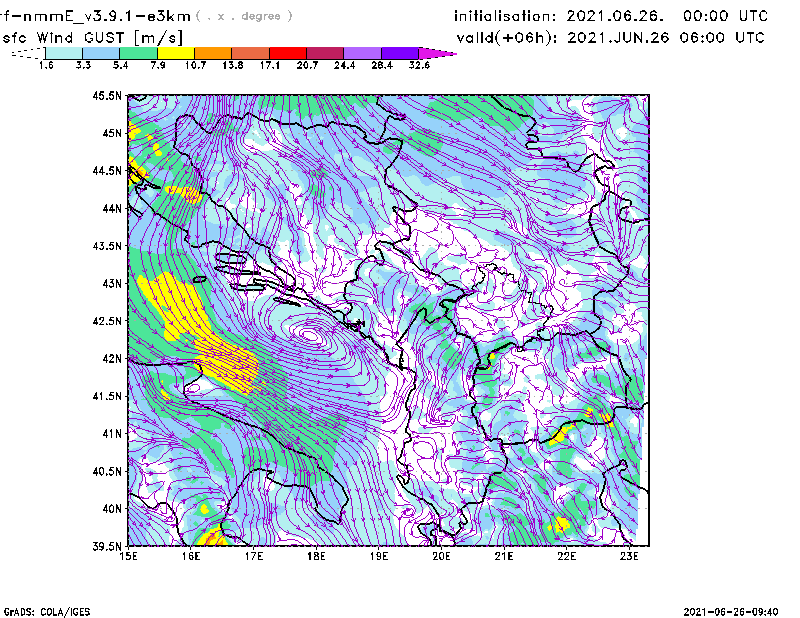
Task: Click the 43N latitude label
Action: pyautogui.click(x=112, y=283)
